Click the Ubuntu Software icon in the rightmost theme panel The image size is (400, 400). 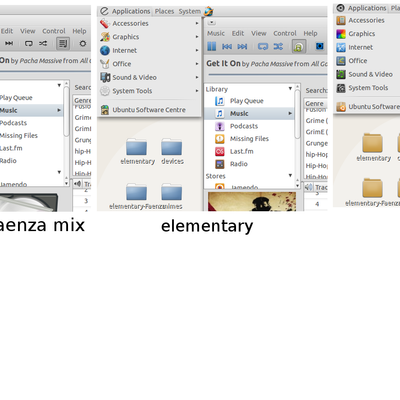click(341, 107)
